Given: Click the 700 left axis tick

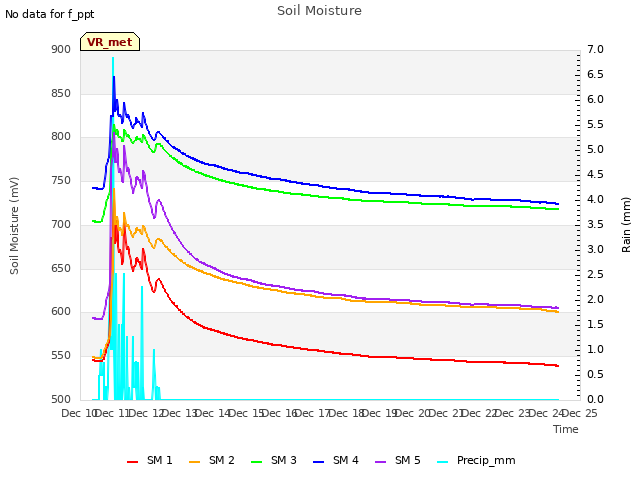Looking at the screenshot, I should point(61,224).
